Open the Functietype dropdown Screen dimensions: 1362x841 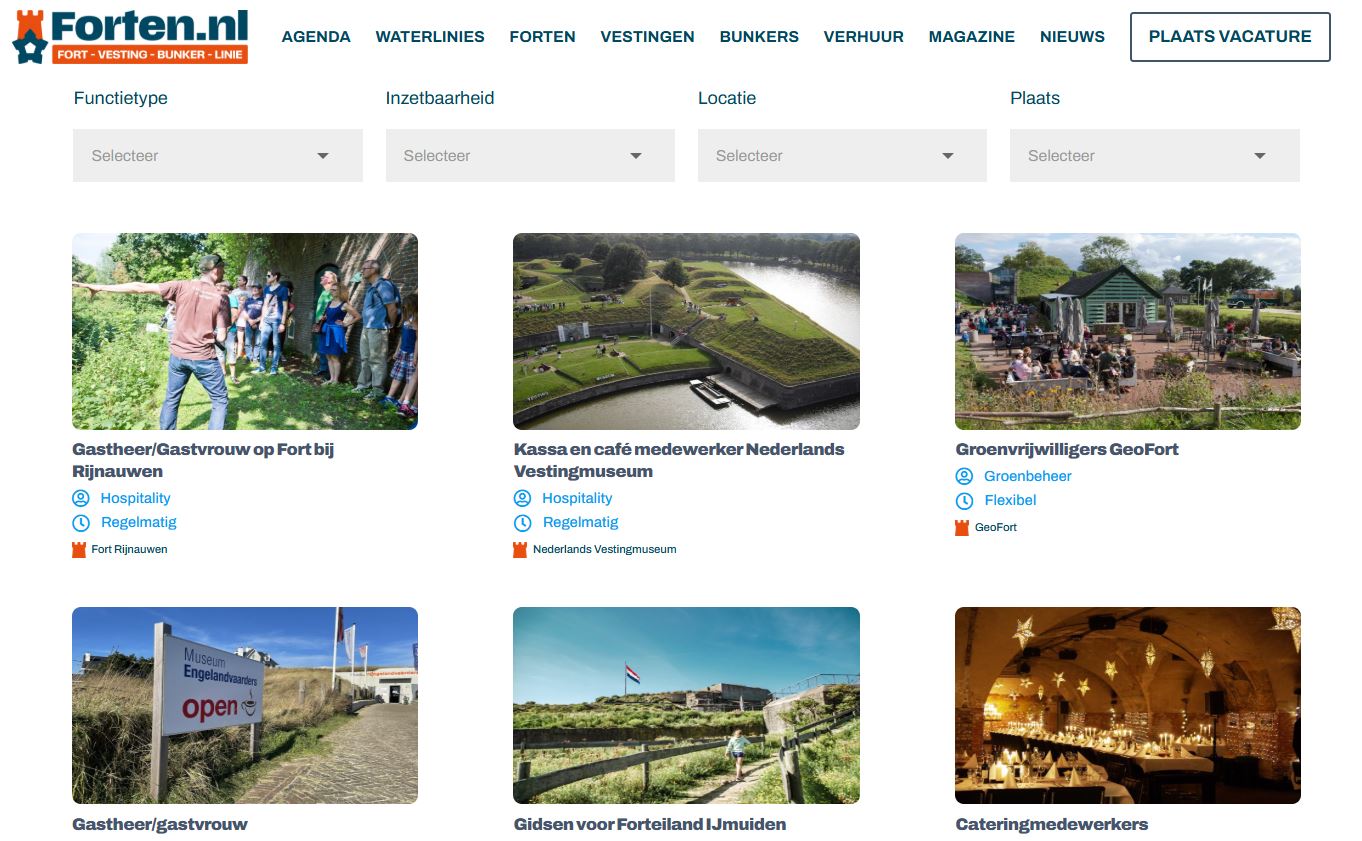click(217, 156)
